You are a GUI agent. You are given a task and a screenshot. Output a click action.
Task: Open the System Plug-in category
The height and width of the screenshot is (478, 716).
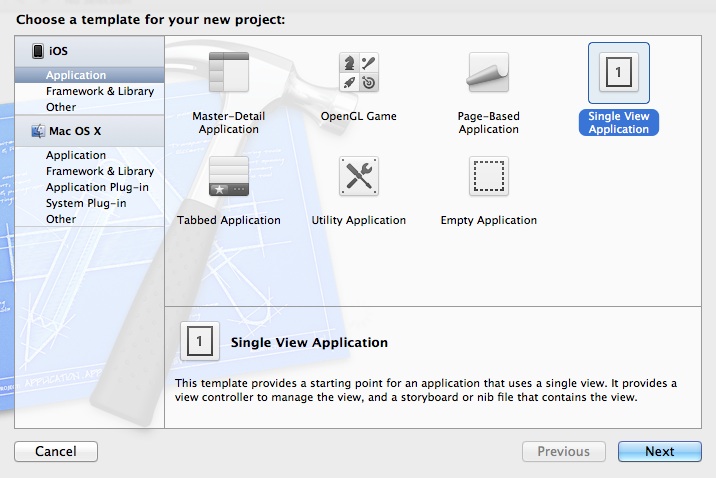(90, 203)
